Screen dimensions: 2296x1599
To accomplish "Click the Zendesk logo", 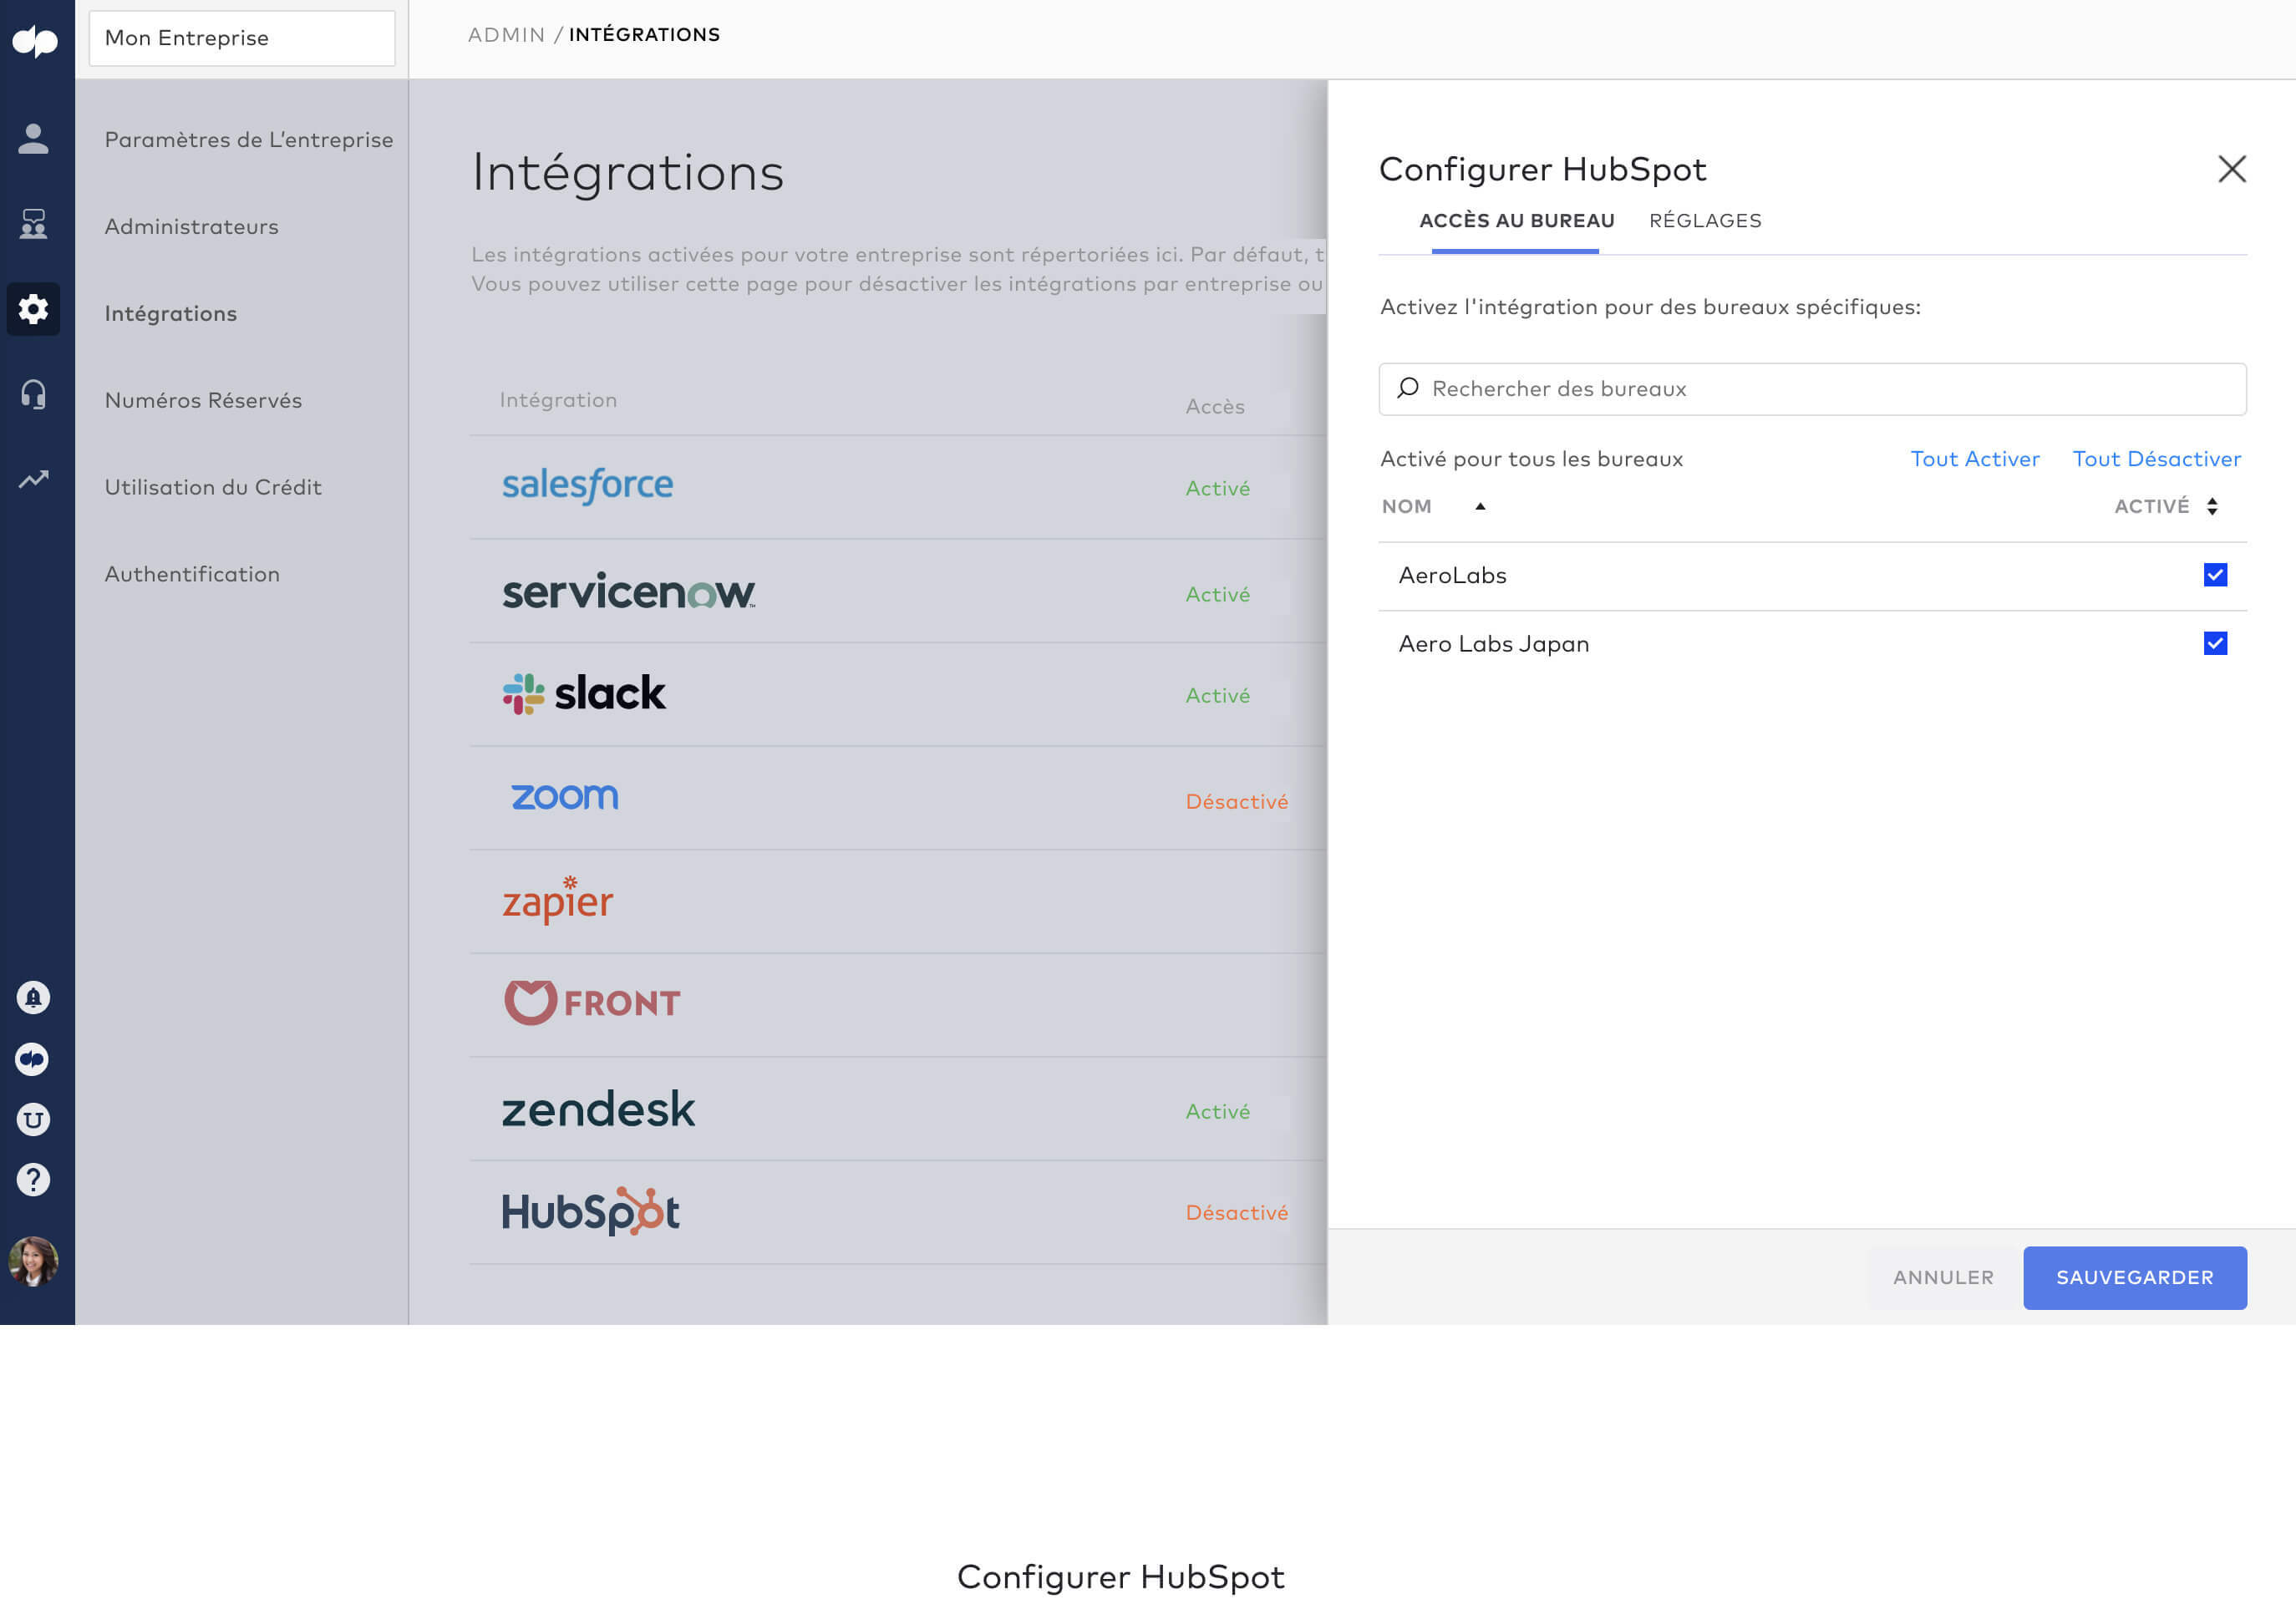I will pos(598,1109).
